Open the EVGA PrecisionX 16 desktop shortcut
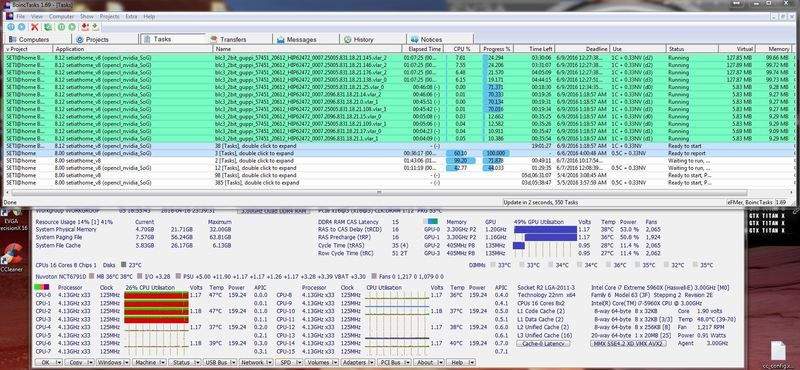The width and height of the screenshot is (800, 370). (11, 220)
